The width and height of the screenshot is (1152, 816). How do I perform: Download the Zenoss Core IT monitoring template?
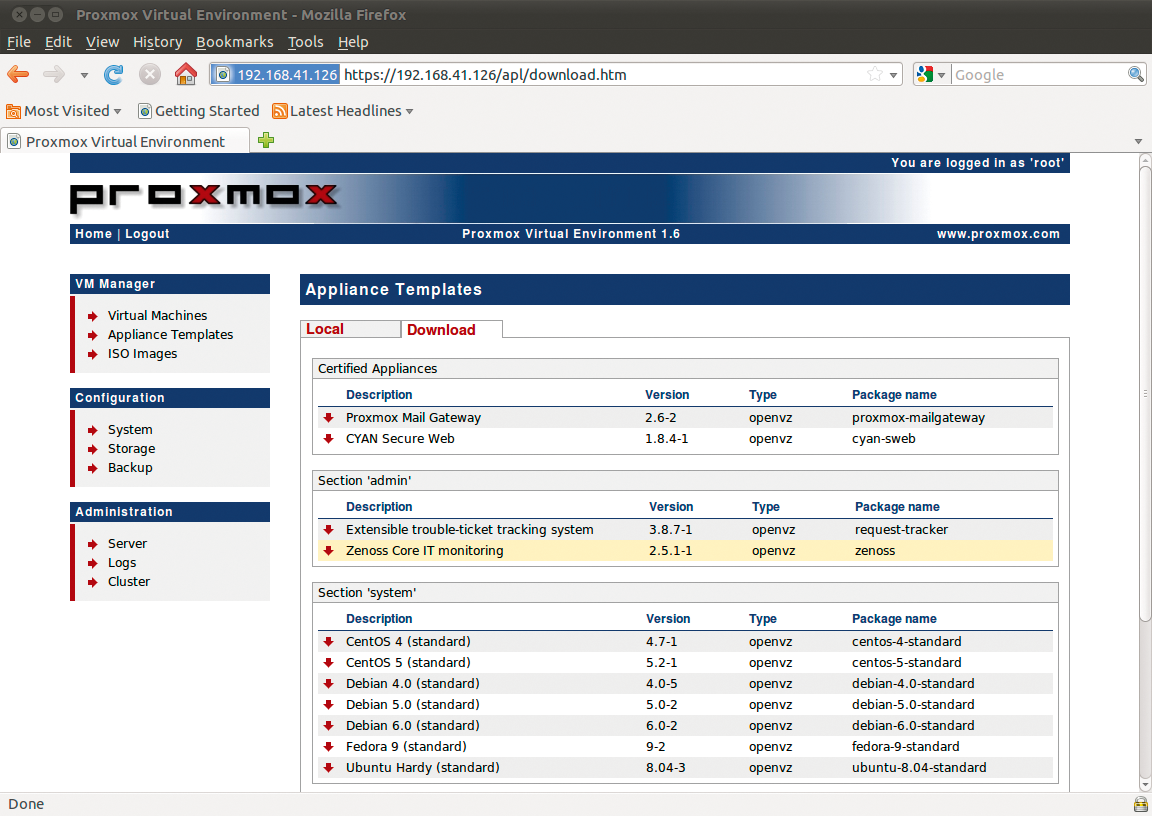[329, 550]
